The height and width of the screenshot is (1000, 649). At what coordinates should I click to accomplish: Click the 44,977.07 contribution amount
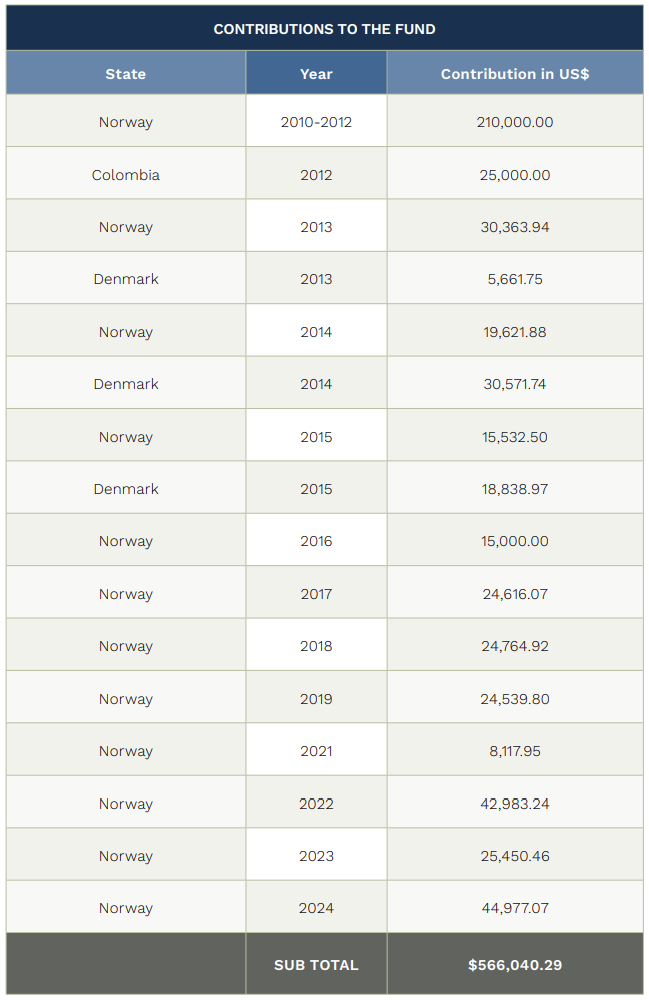[x=514, y=908]
